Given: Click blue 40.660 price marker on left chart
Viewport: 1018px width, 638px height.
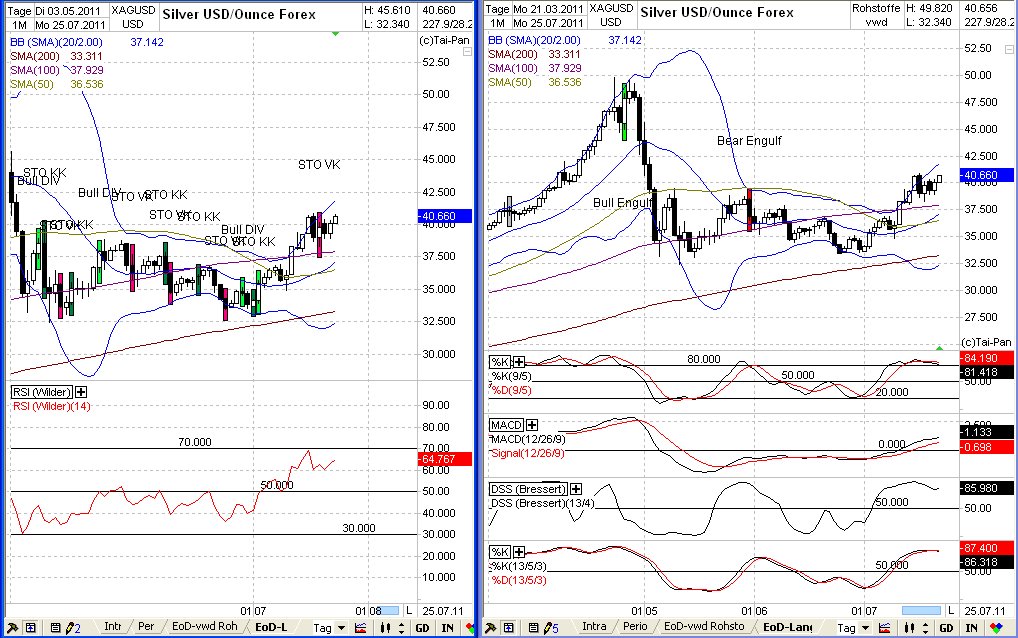Looking at the screenshot, I should 445,216.
